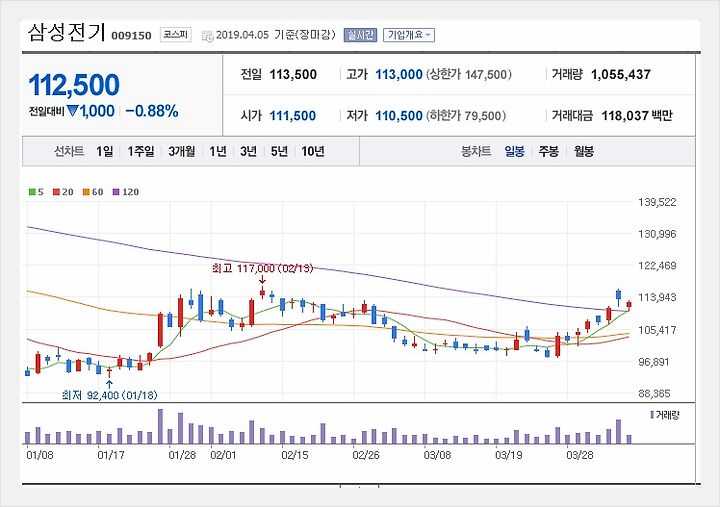Image resolution: width=720 pixels, height=507 pixels.
Task: Select the 3개월 line chart tab
Action: [x=182, y=151]
